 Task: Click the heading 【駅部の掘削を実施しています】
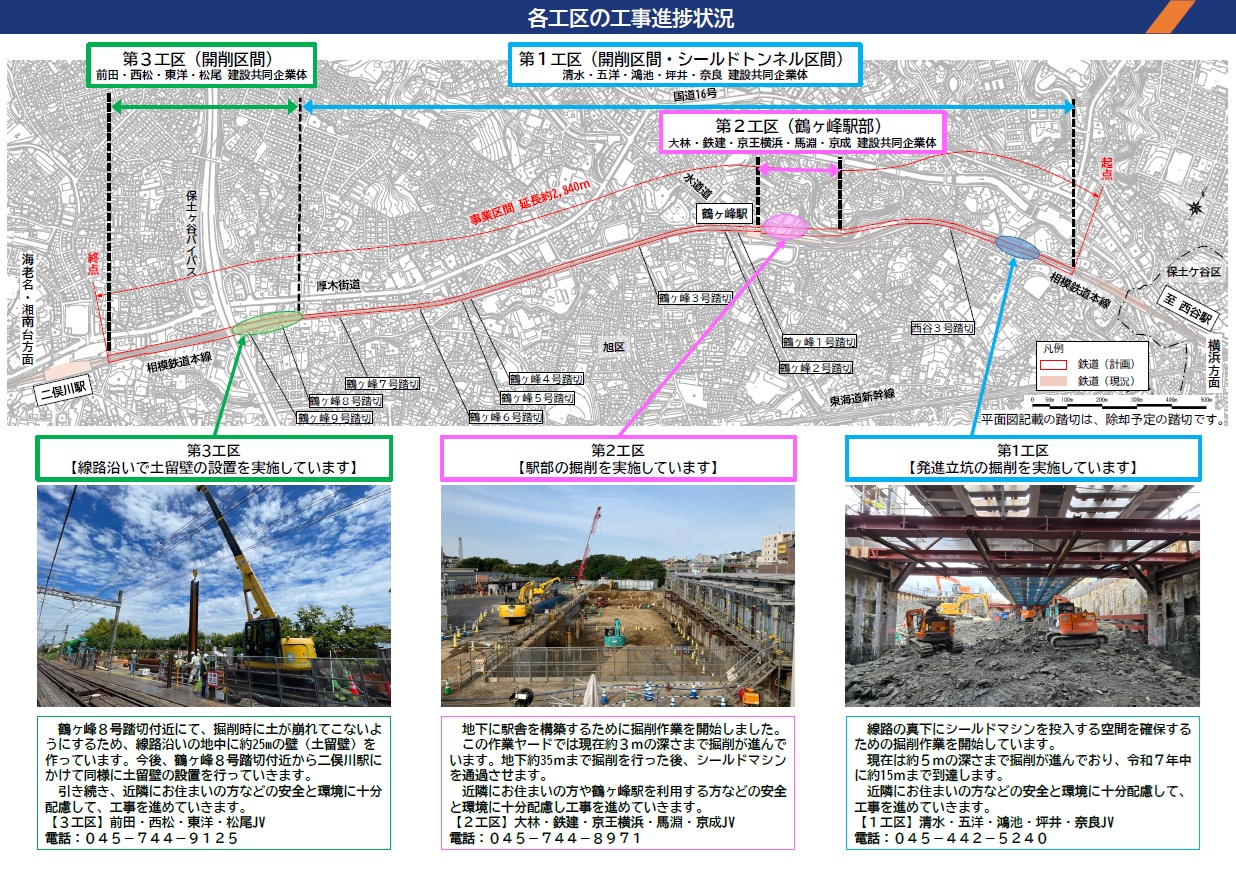617,468
